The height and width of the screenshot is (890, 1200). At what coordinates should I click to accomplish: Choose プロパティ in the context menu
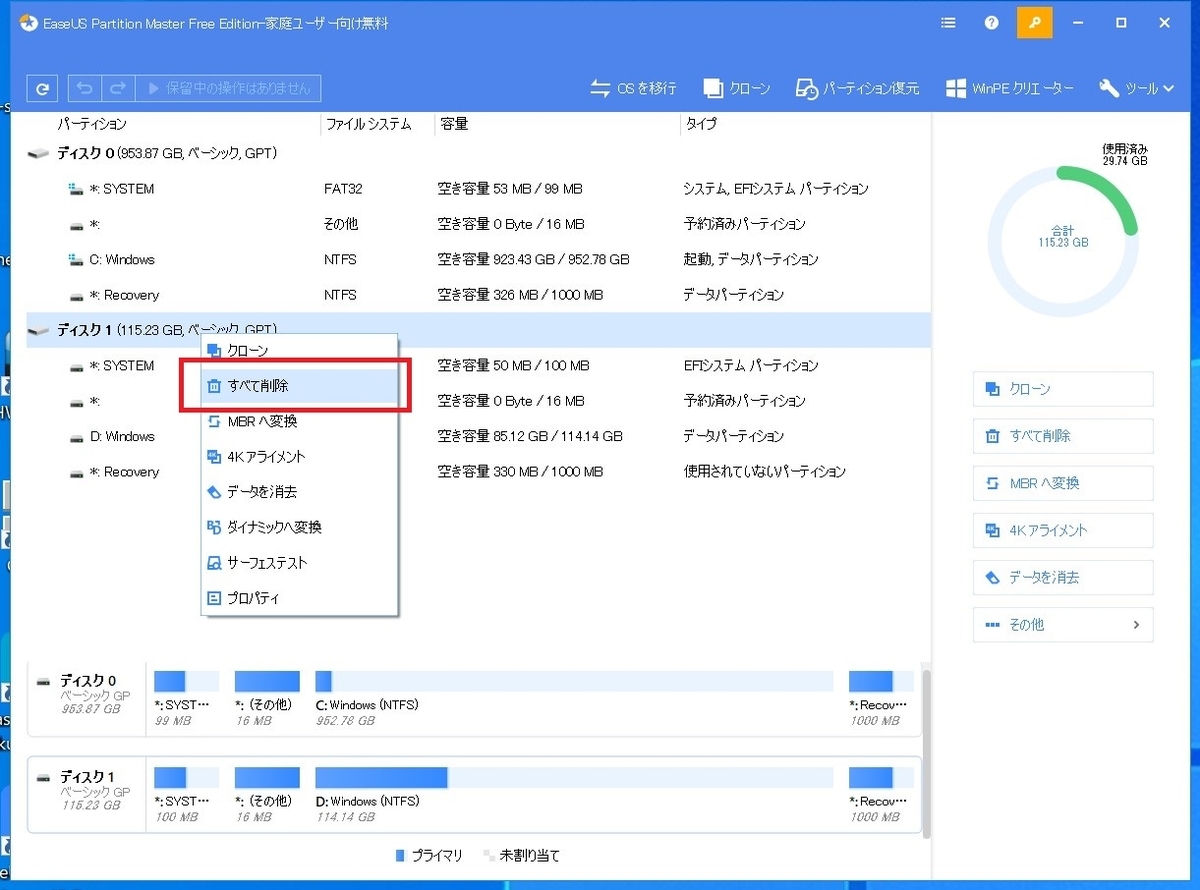point(299,598)
